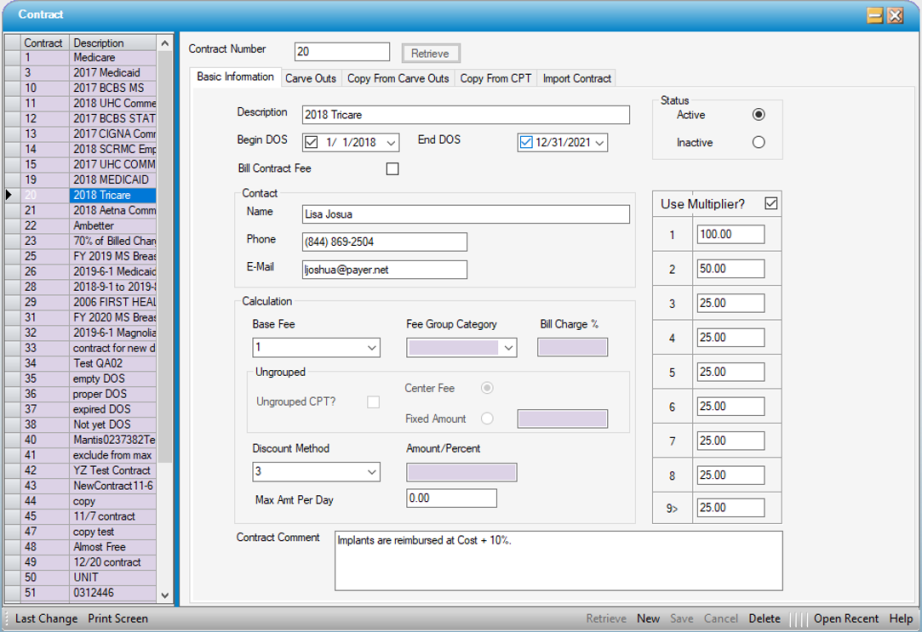This screenshot has height=632, width=922.
Task: Open the Import Contract tab
Action: click(x=576, y=78)
